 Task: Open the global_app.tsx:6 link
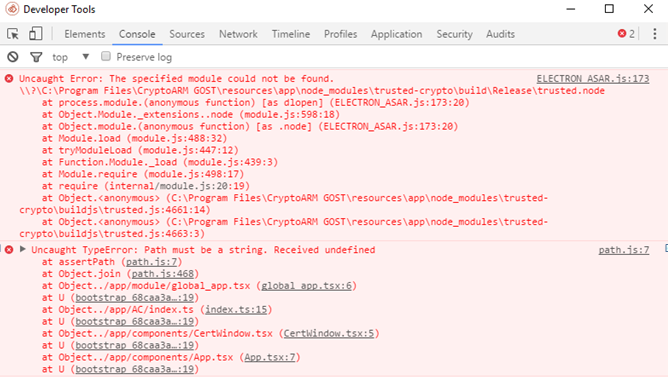coord(306,286)
